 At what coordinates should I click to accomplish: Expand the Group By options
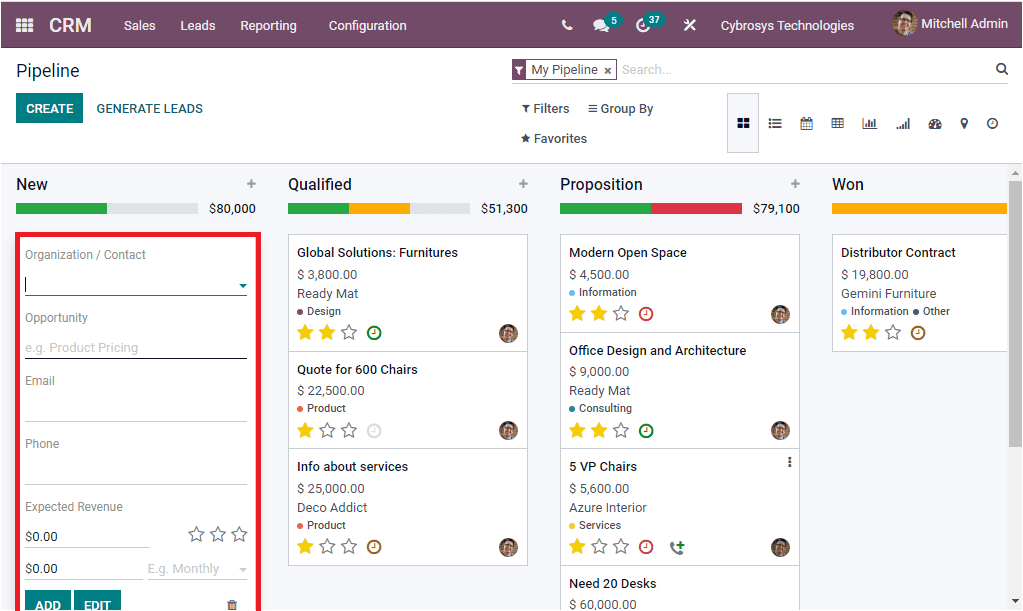pos(619,108)
